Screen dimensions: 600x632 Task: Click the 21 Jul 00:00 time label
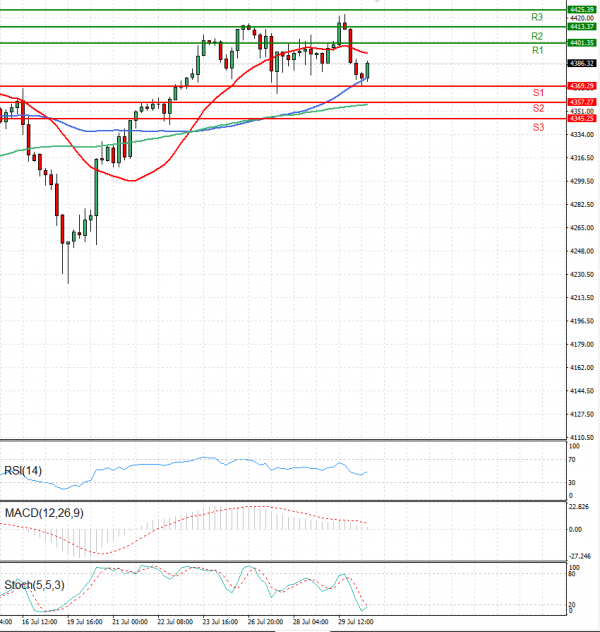click(130, 622)
